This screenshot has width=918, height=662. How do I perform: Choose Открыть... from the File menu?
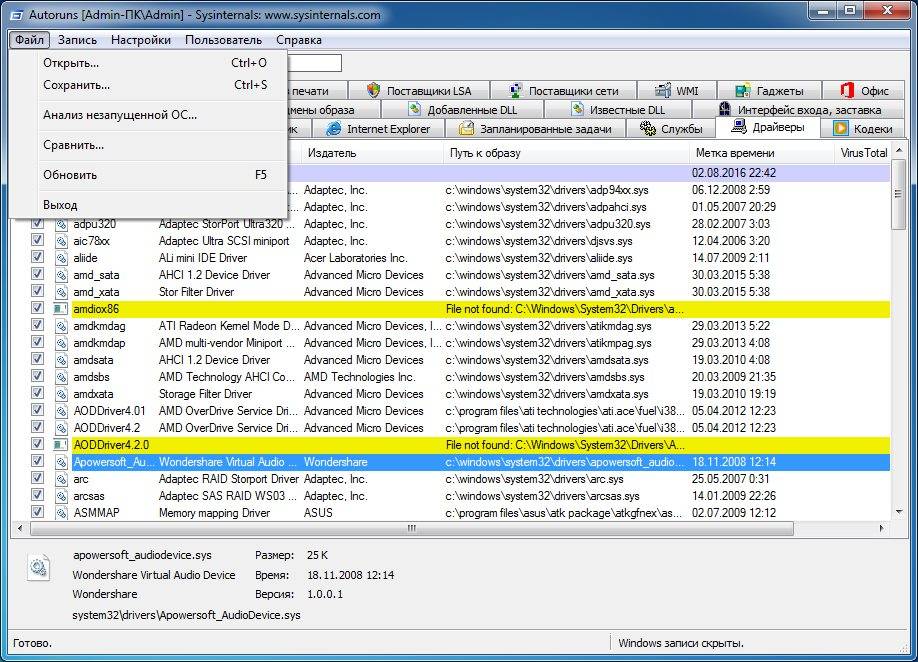coord(155,63)
